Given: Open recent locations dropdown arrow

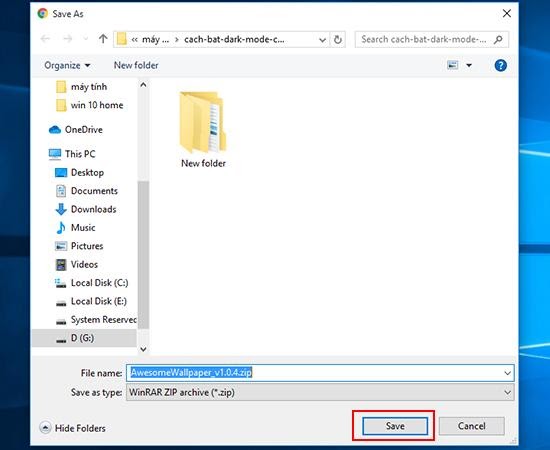Looking at the screenshot, I should click(85, 39).
